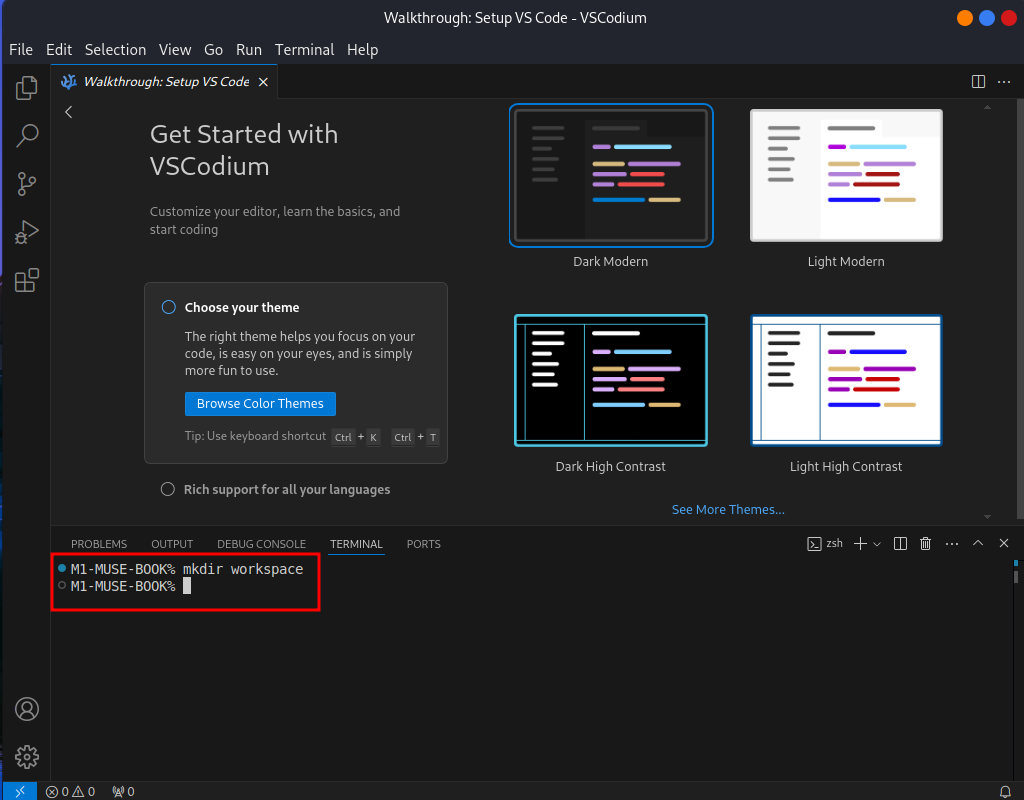Follow the See More Themes link
The height and width of the screenshot is (800, 1024).
pos(728,509)
